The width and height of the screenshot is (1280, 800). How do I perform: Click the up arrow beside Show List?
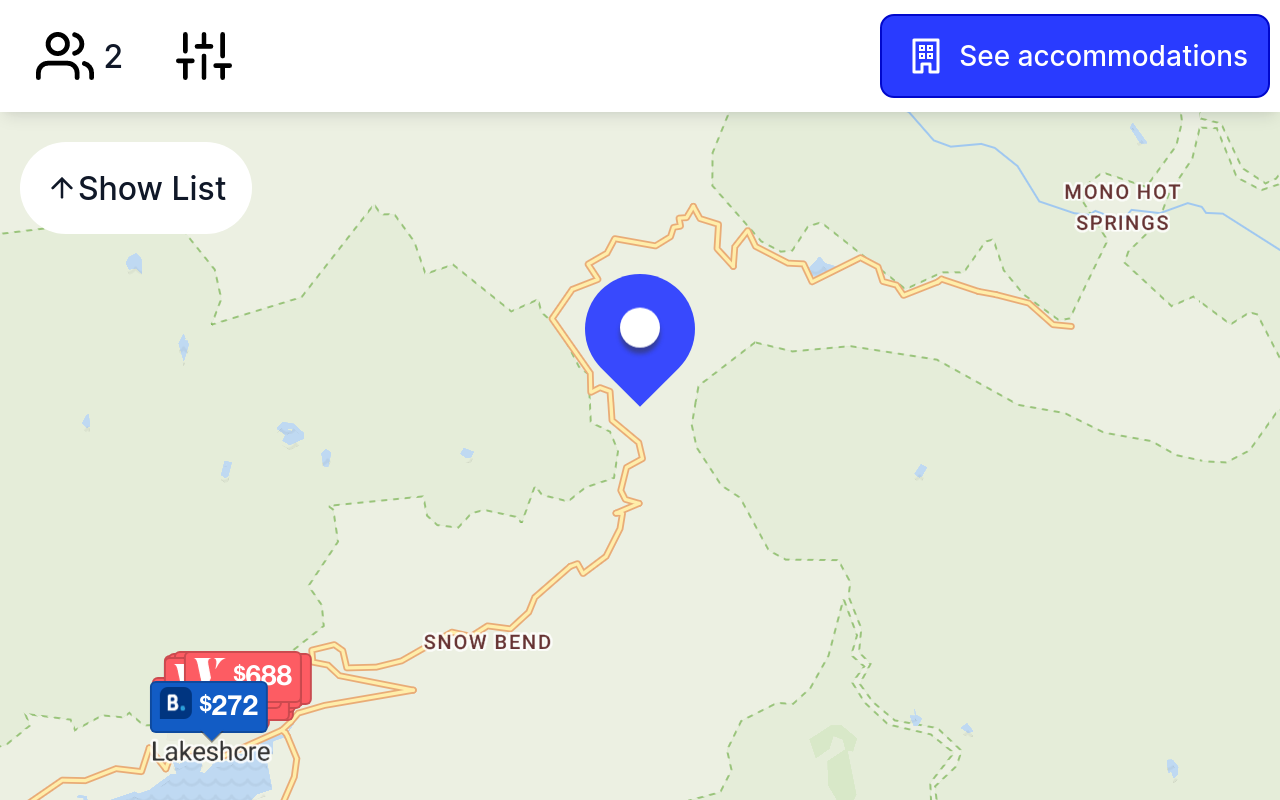[x=62, y=188]
